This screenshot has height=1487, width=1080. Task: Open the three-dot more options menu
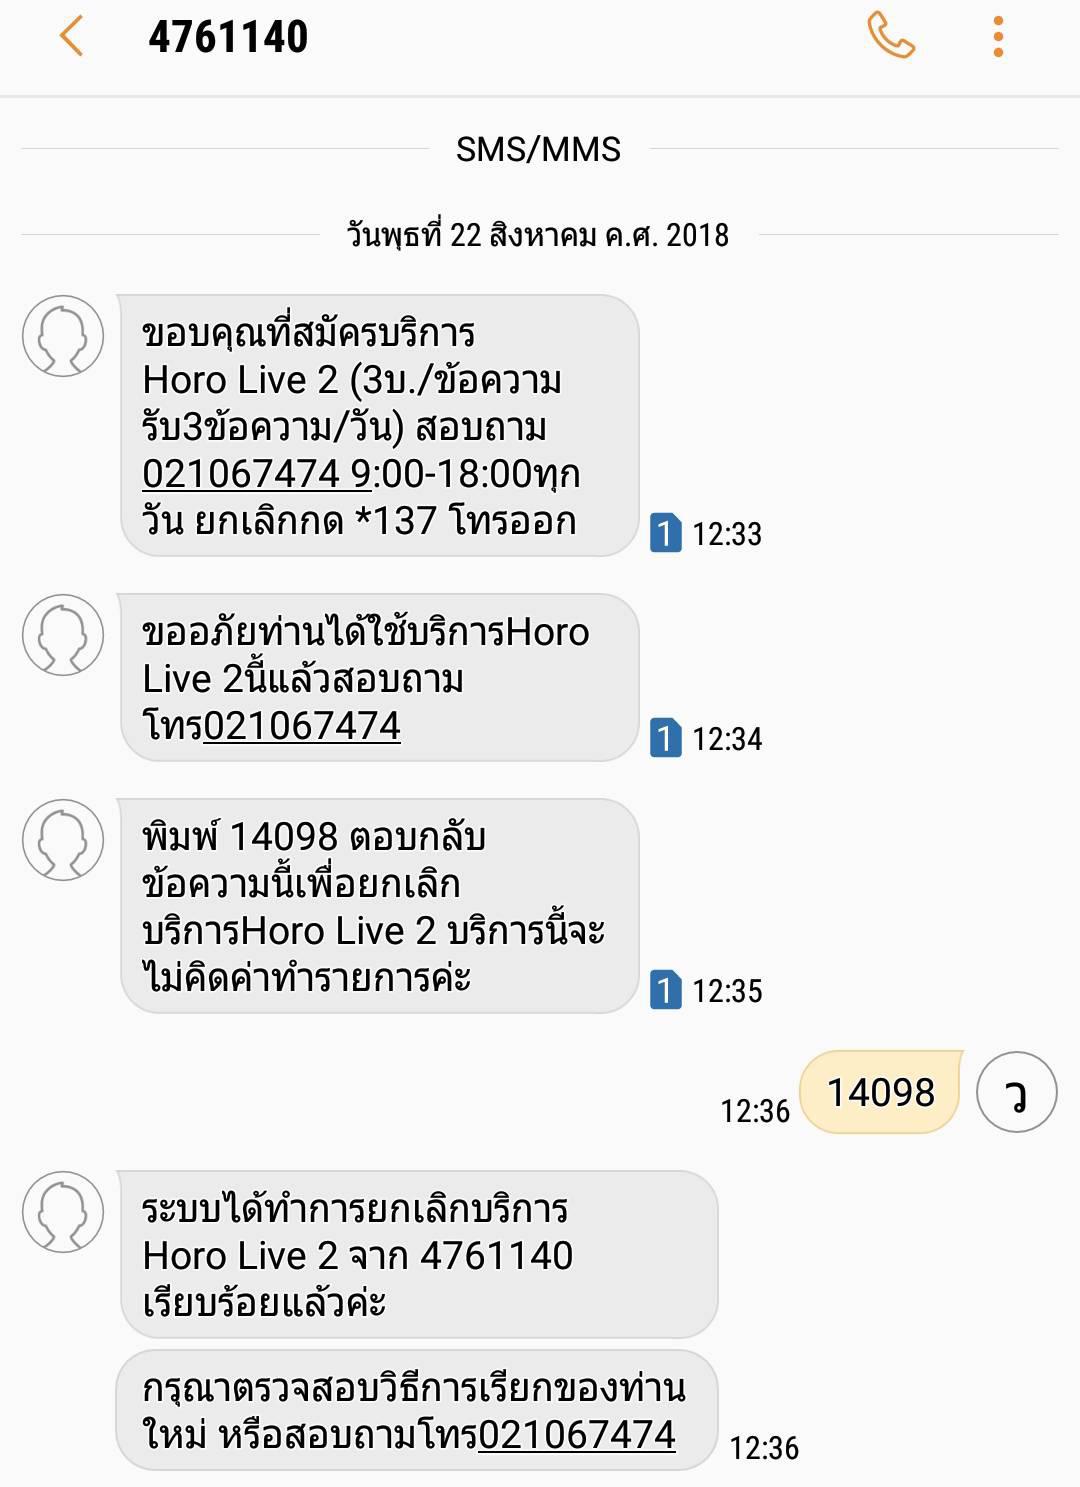click(x=997, y=37)
